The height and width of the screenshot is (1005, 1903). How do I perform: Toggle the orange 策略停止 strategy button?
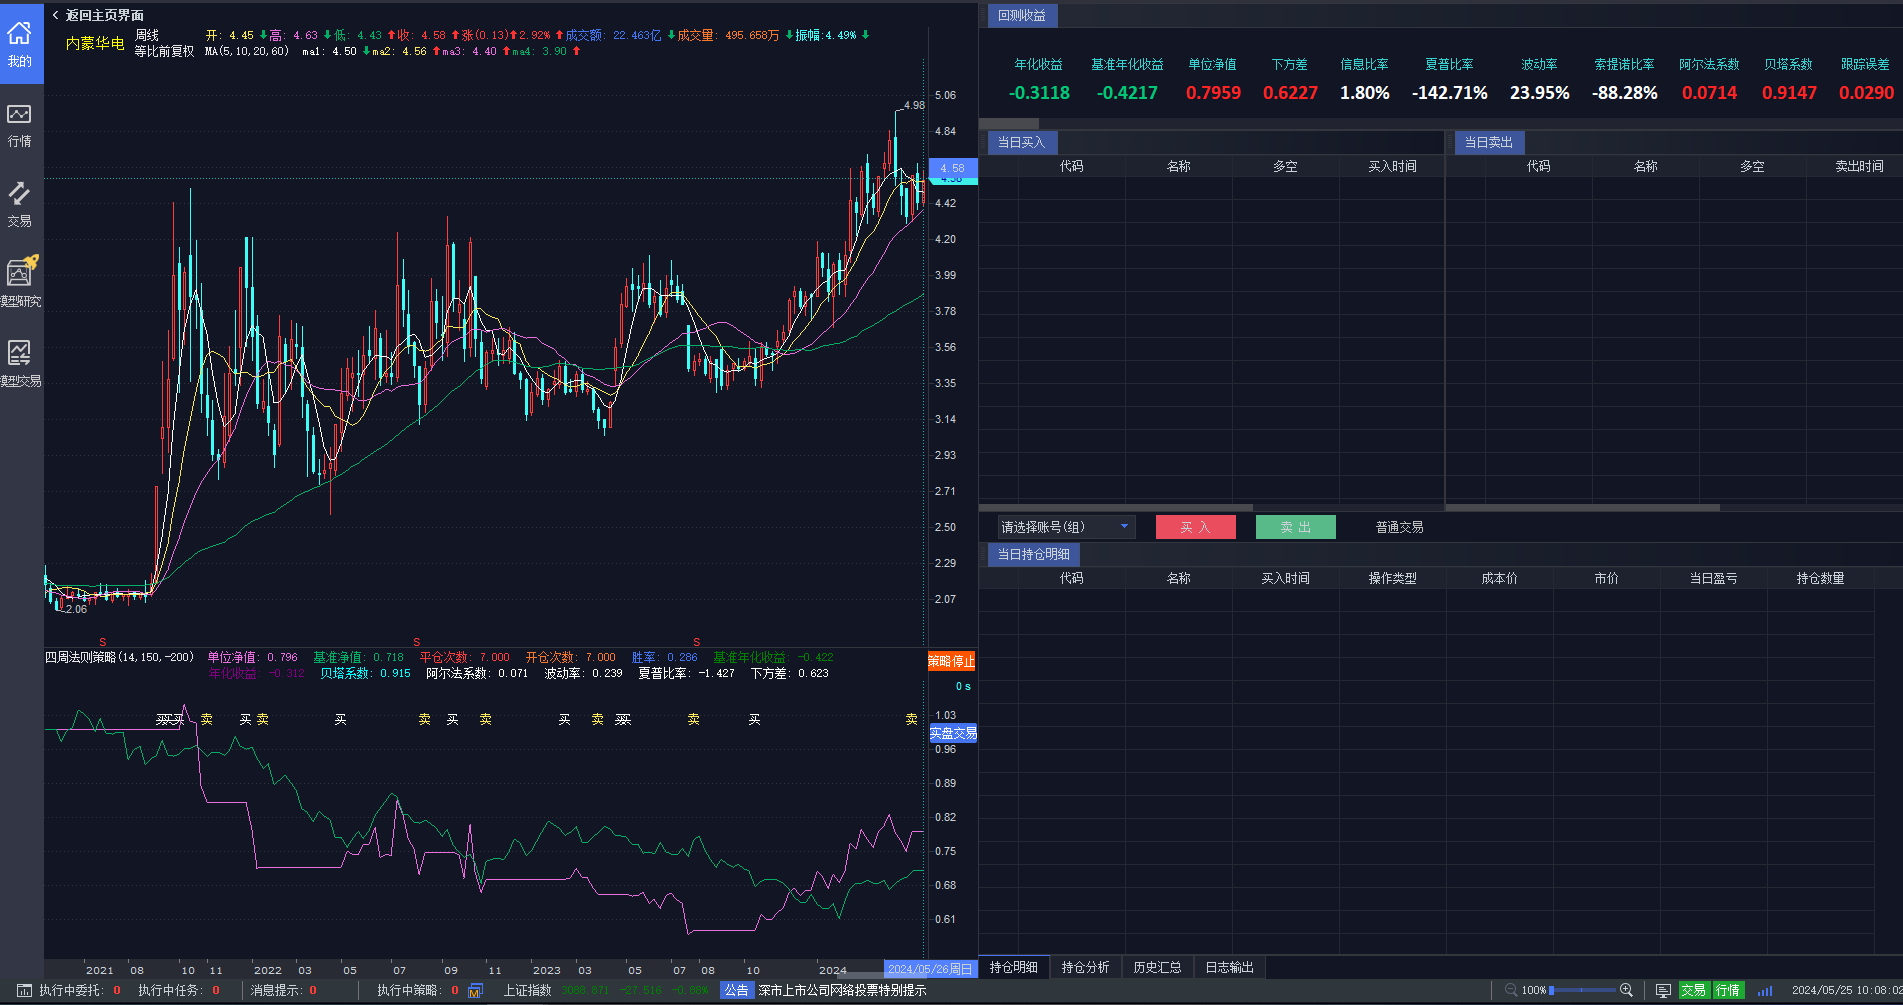click(x=951, y=661)
